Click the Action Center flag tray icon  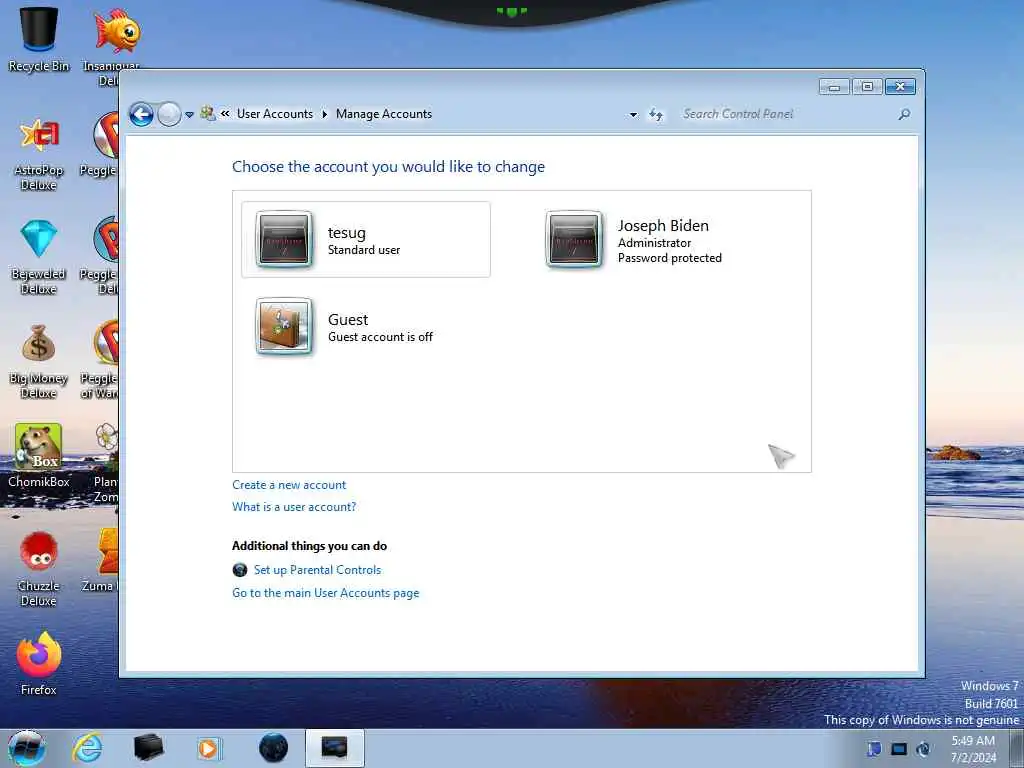coord(874,749)
